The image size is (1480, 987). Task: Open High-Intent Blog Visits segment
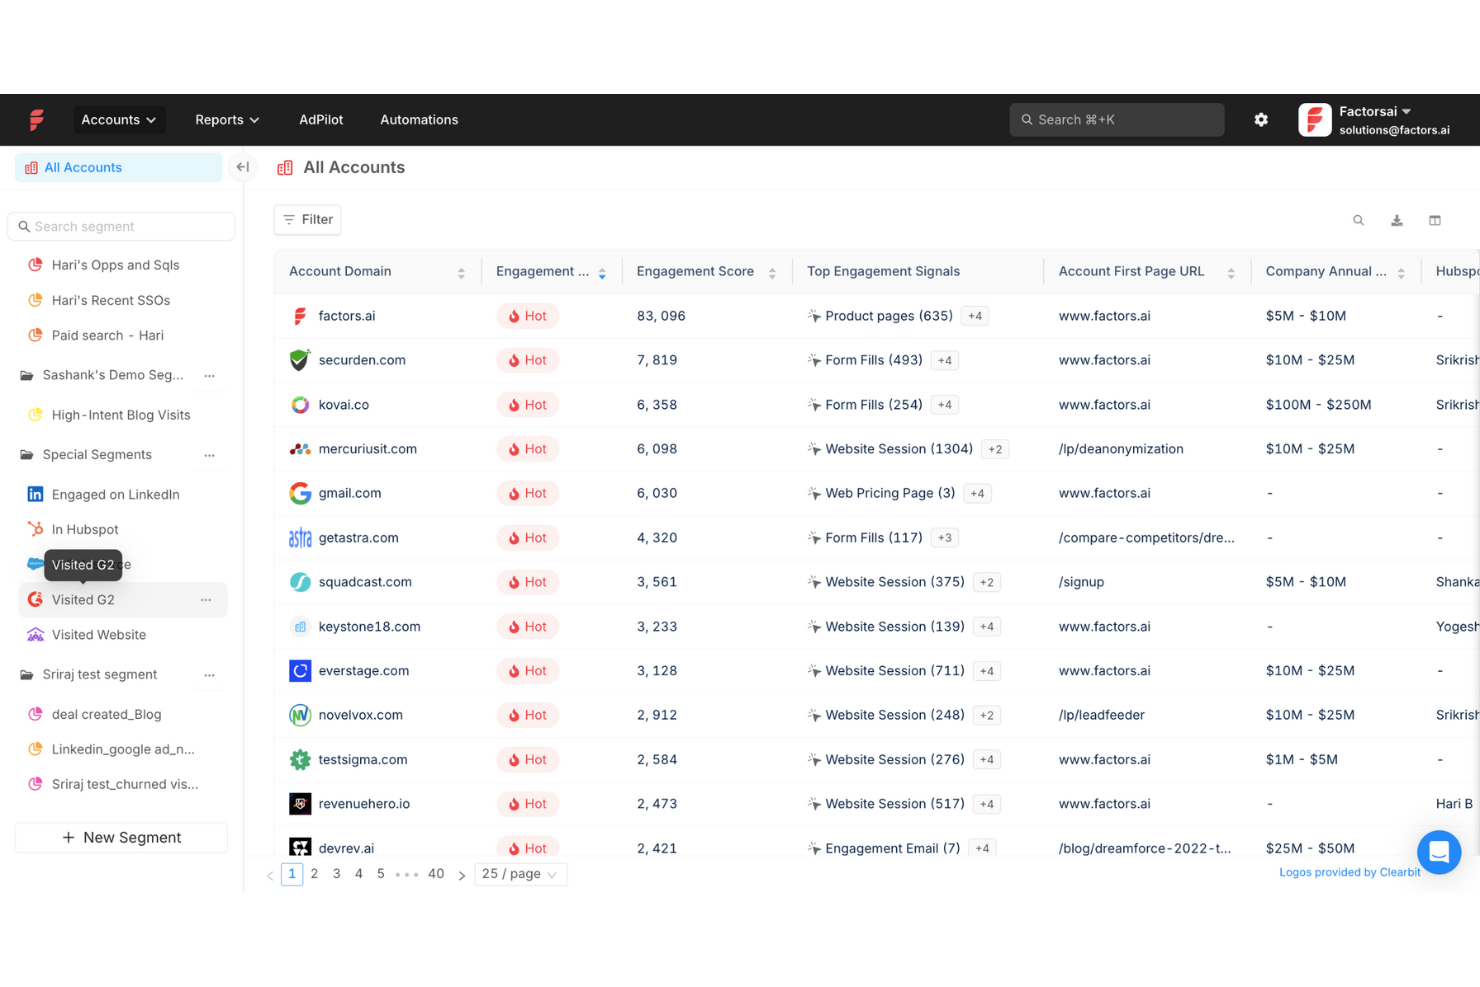click(120, 415)
